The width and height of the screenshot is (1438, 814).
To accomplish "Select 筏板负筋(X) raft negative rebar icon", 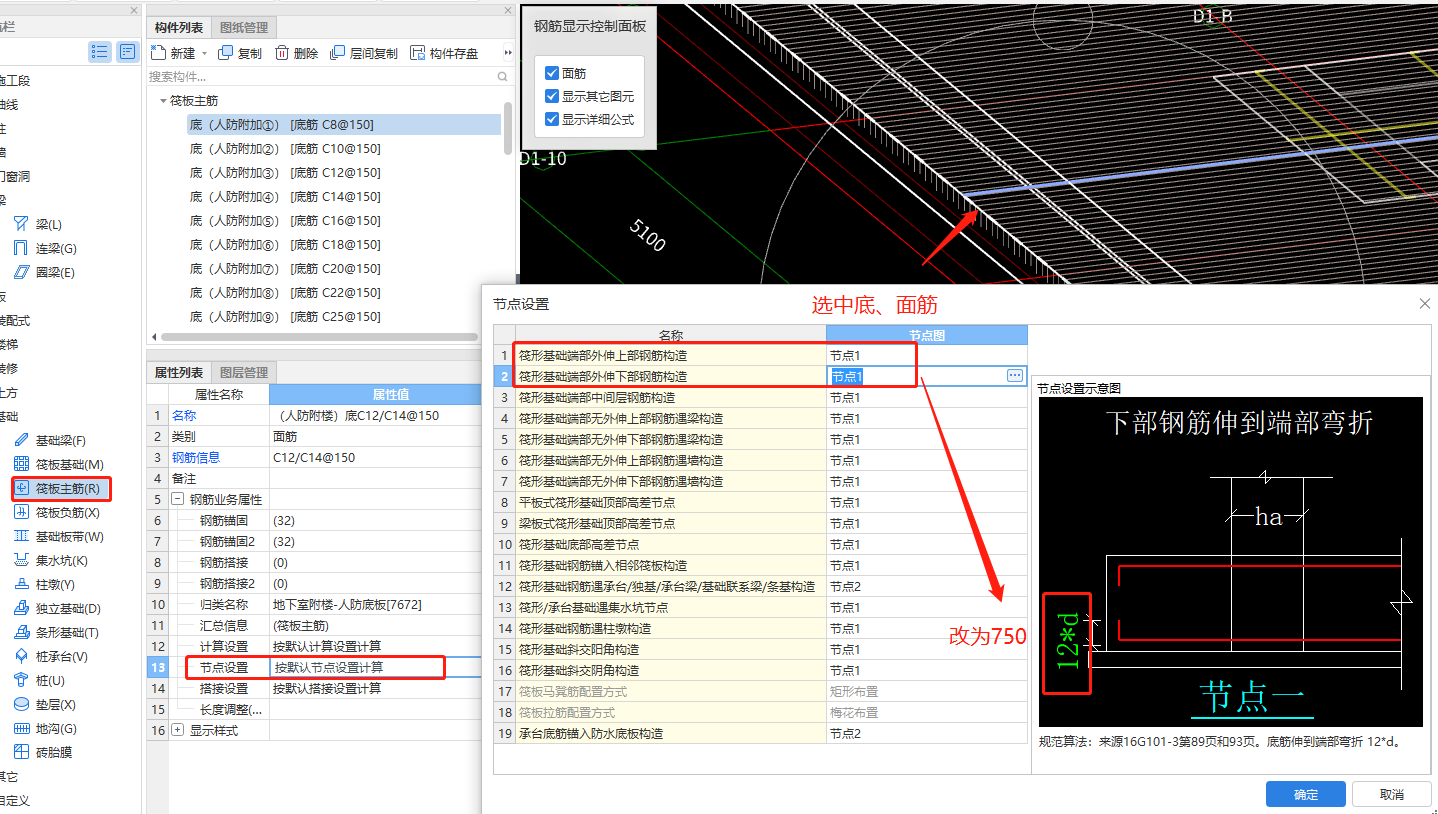I will [x=21, y=512].
